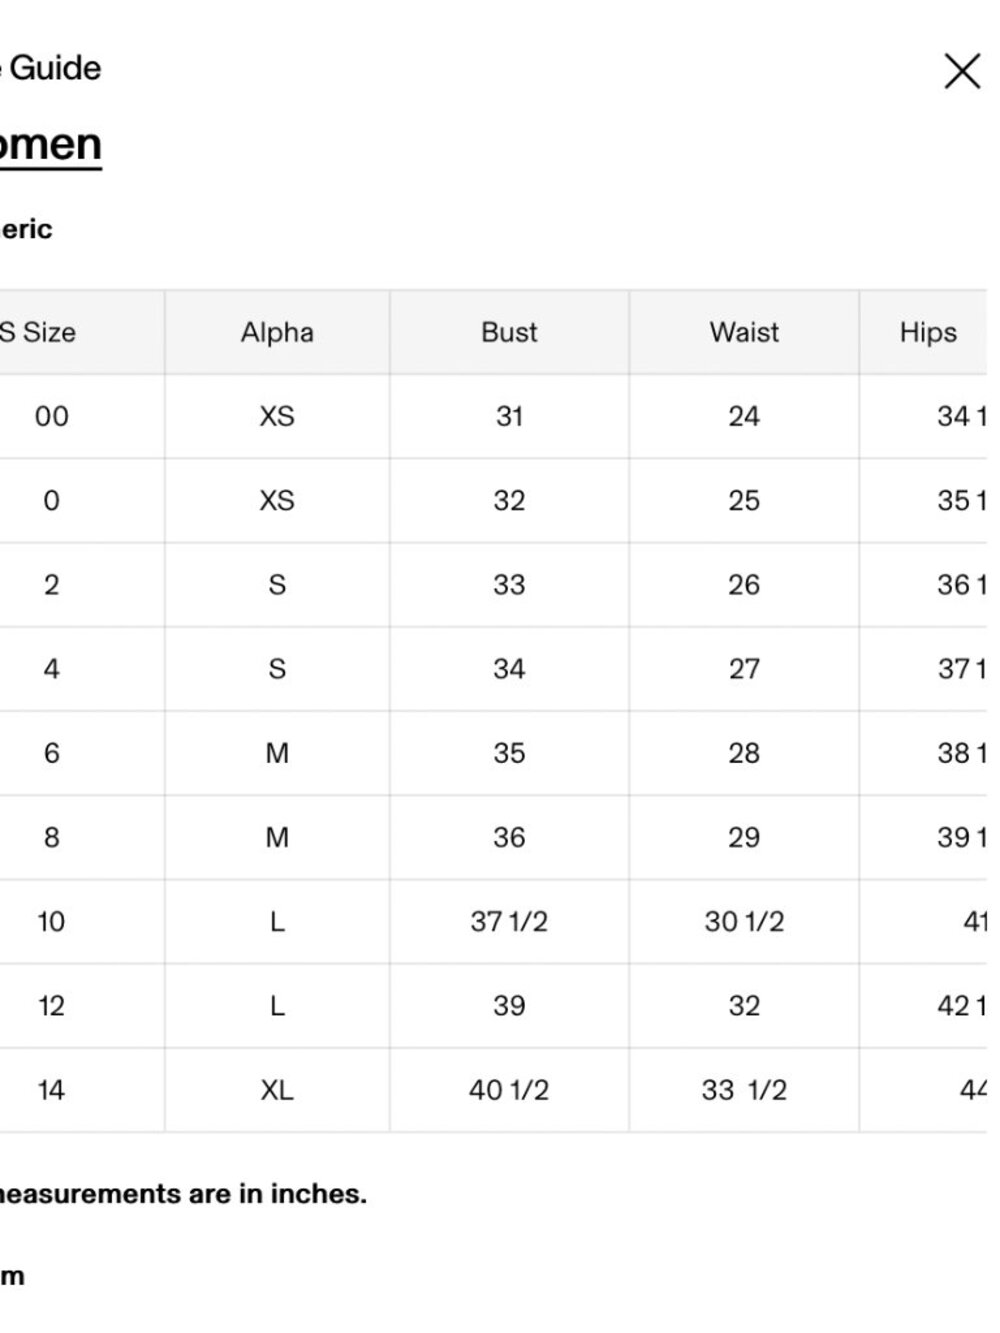1000x1333 pixels.
Task: Select the Hips column header
Action: click(x=928, y=333)
